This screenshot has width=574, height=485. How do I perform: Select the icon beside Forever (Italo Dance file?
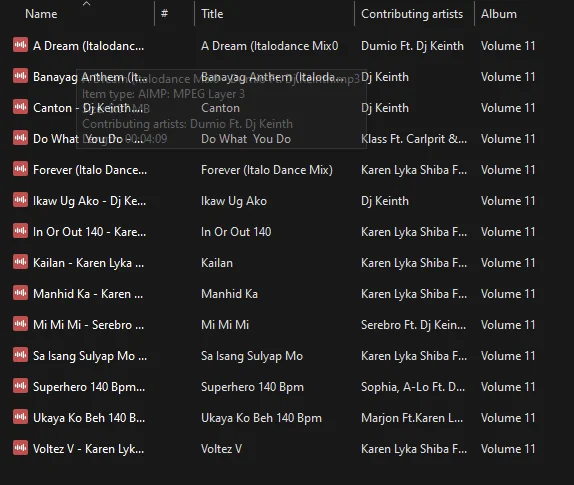20,169
